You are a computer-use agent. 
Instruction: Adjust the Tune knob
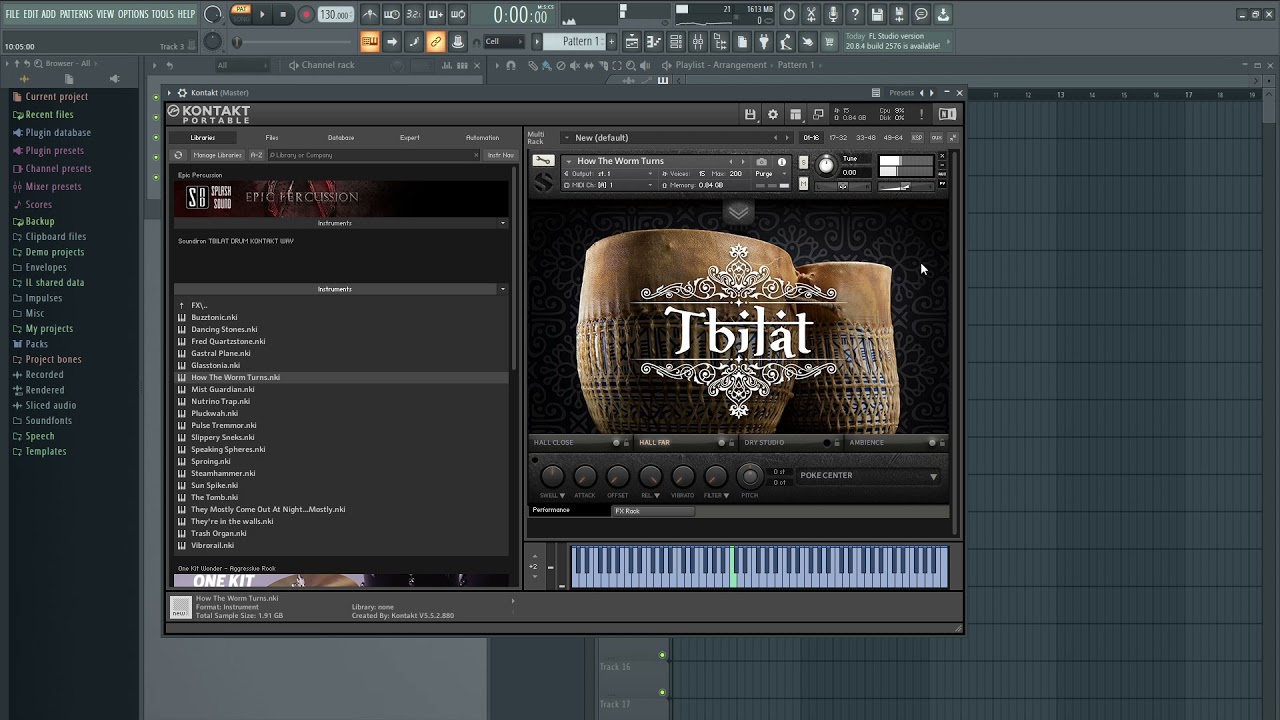click(826, 166)
